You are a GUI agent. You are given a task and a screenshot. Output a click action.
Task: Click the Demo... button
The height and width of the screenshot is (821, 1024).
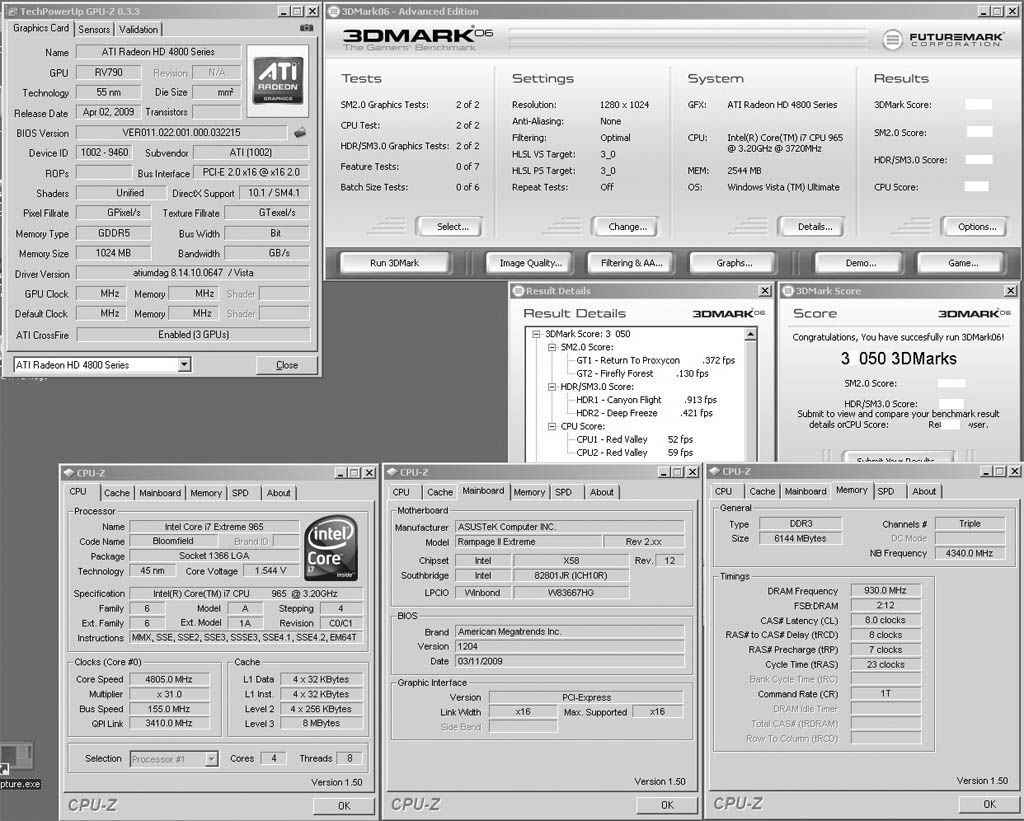coord(860,263)
